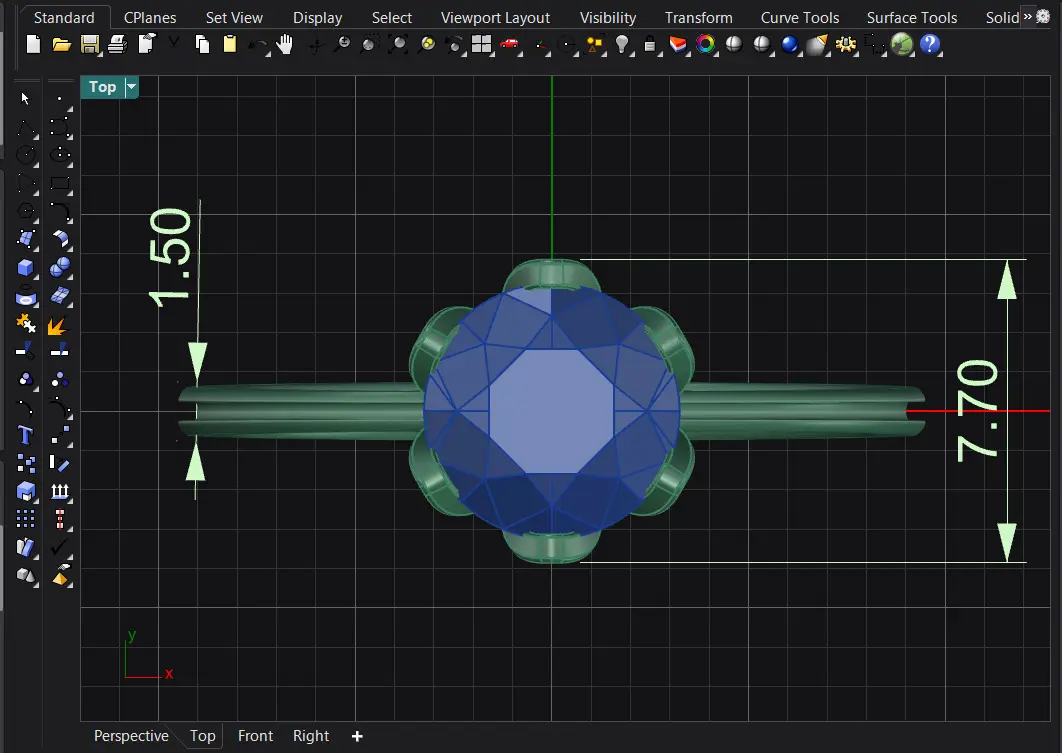The image size is (1062, 753).
Task: Select the Split tool icon
Action: [x=60, y=351]
